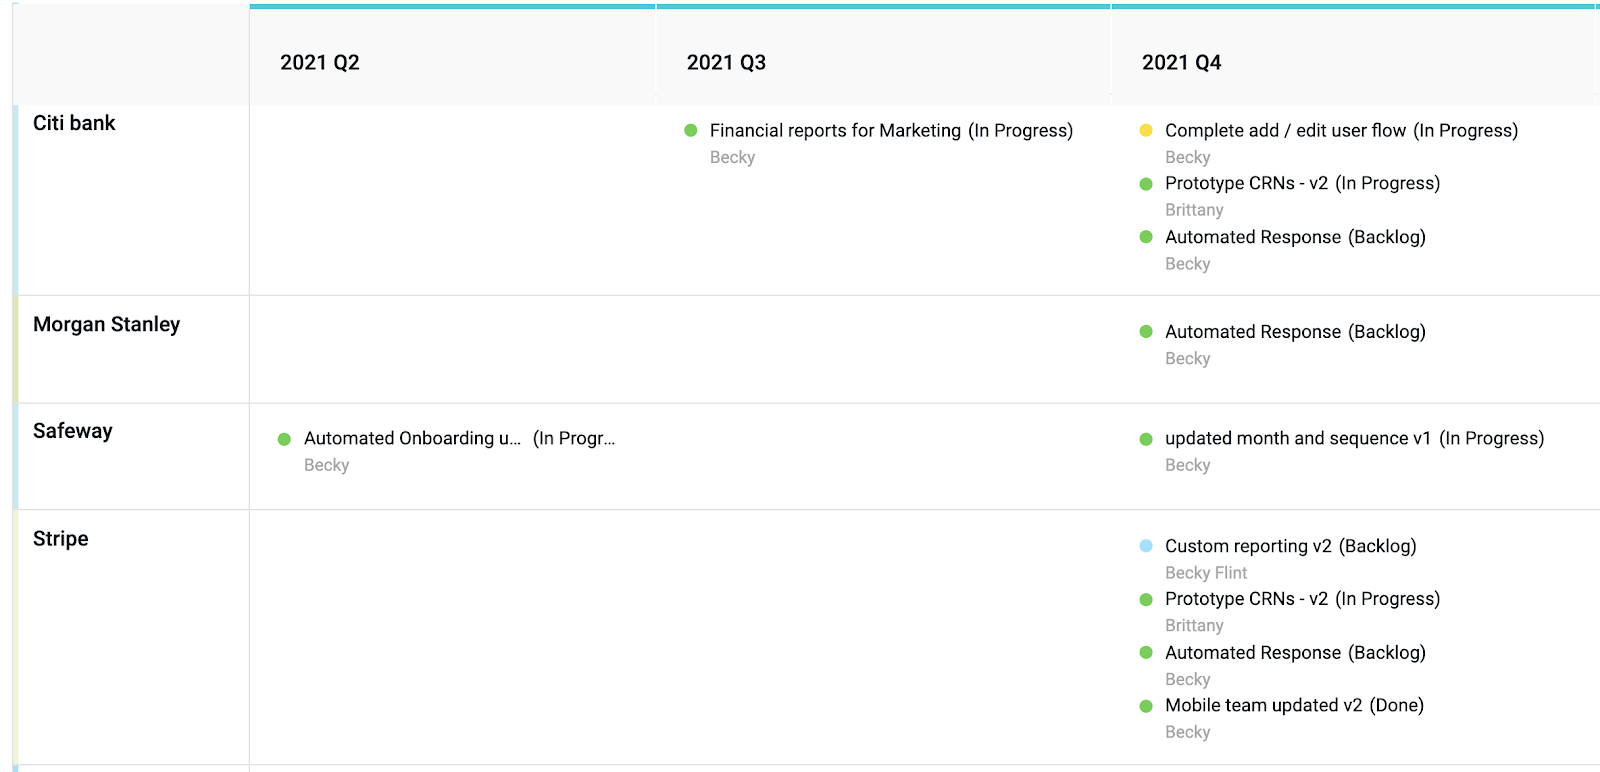Click blue status dot beside Custom reporting v2
The height and width of the screenshot is (772, 1600).
[1146, 546]
